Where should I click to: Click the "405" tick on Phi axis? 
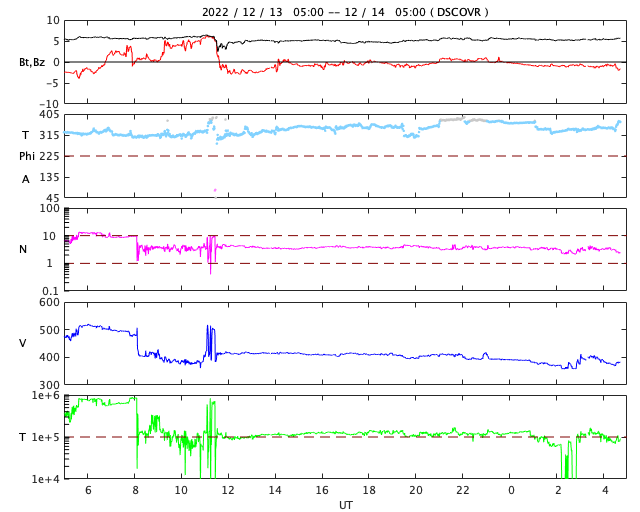tap(49, 115)
